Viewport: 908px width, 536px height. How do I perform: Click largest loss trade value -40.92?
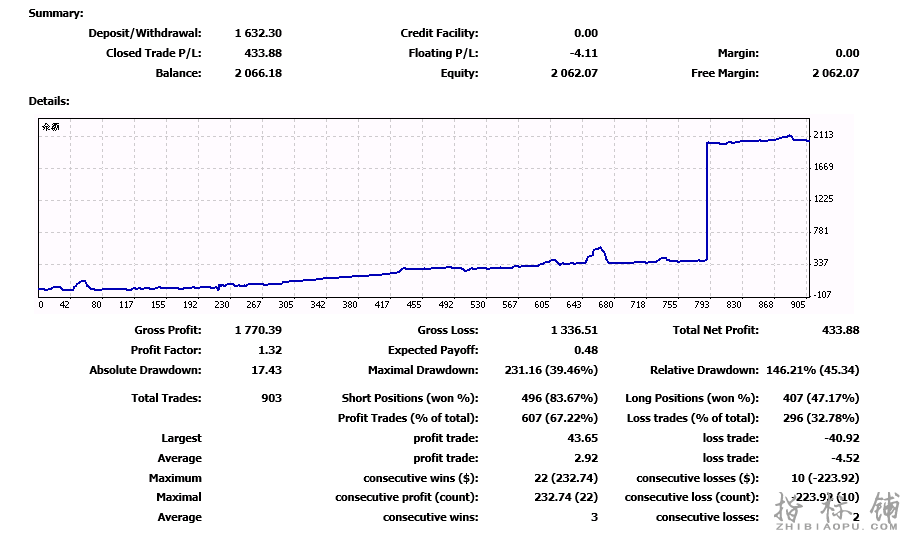tap(842, 438)
